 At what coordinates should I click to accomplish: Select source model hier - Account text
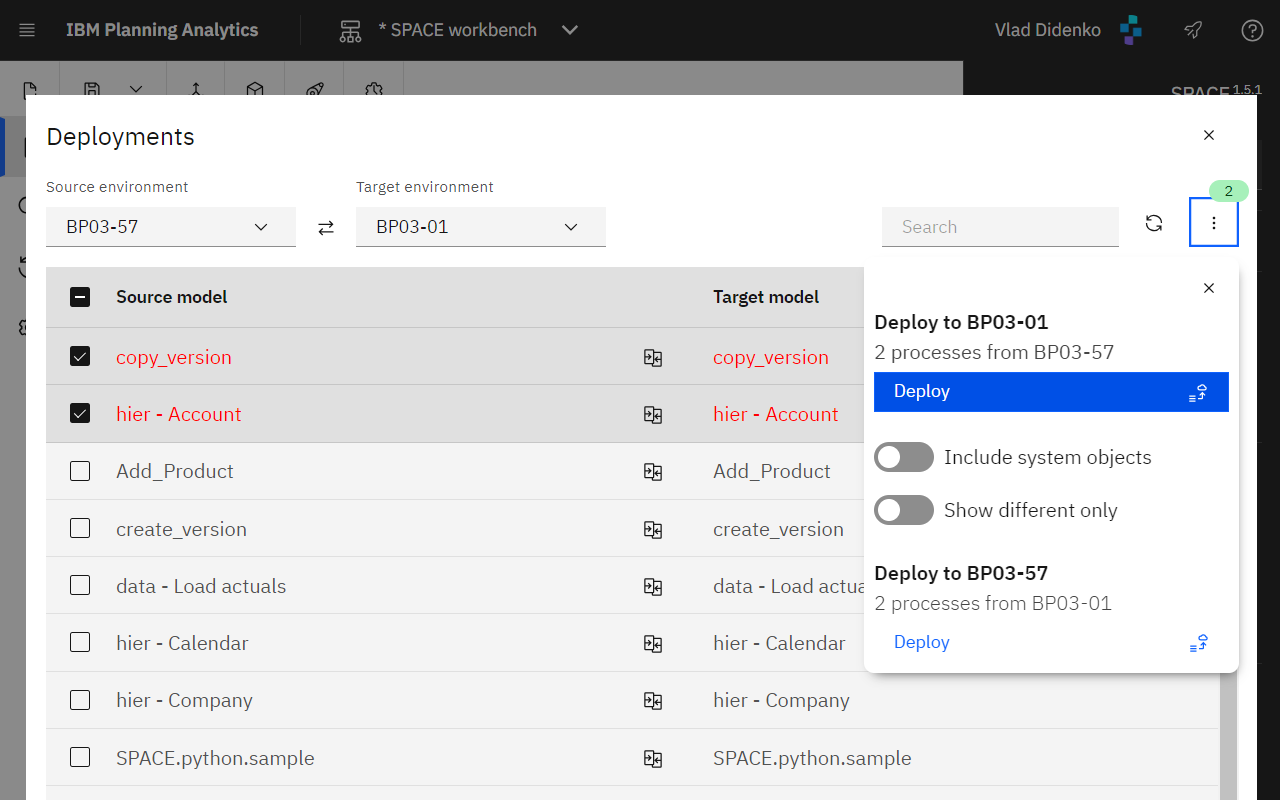(x=179, y=414)
